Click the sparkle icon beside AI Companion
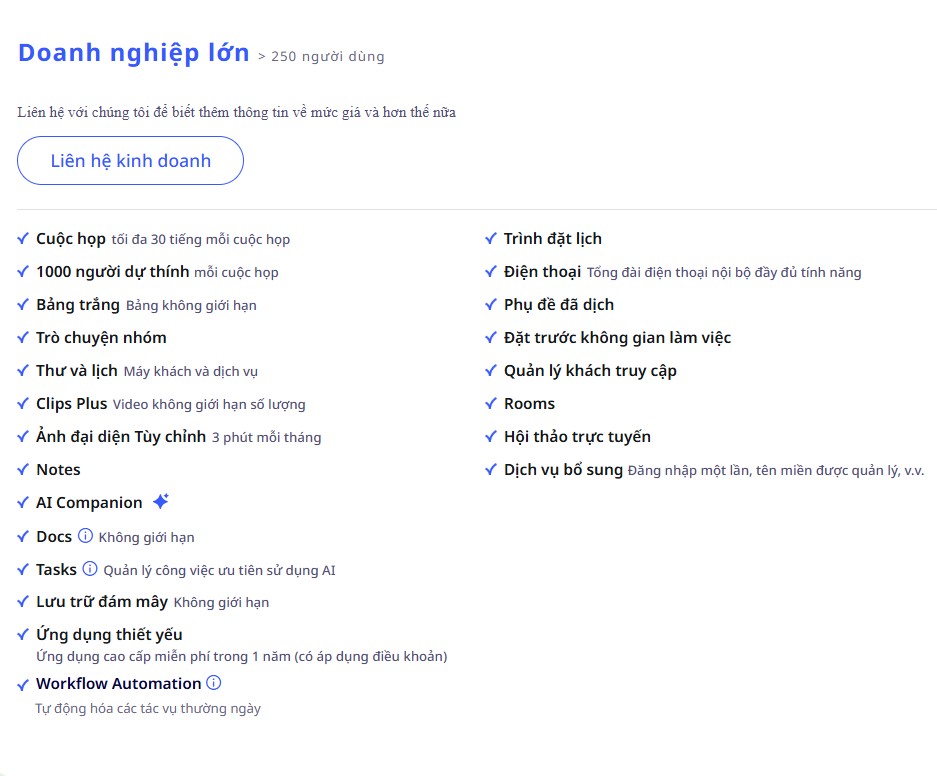Screen dimensions: 937x776 click(x=161, y=501)
